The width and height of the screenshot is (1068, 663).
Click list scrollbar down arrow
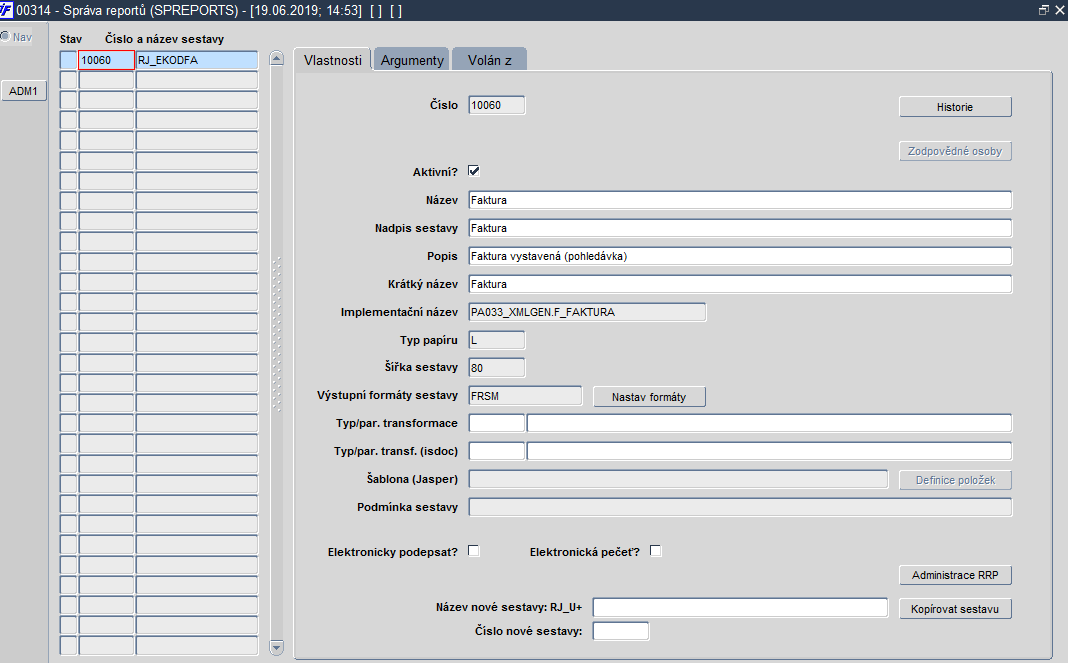point(277,647)
